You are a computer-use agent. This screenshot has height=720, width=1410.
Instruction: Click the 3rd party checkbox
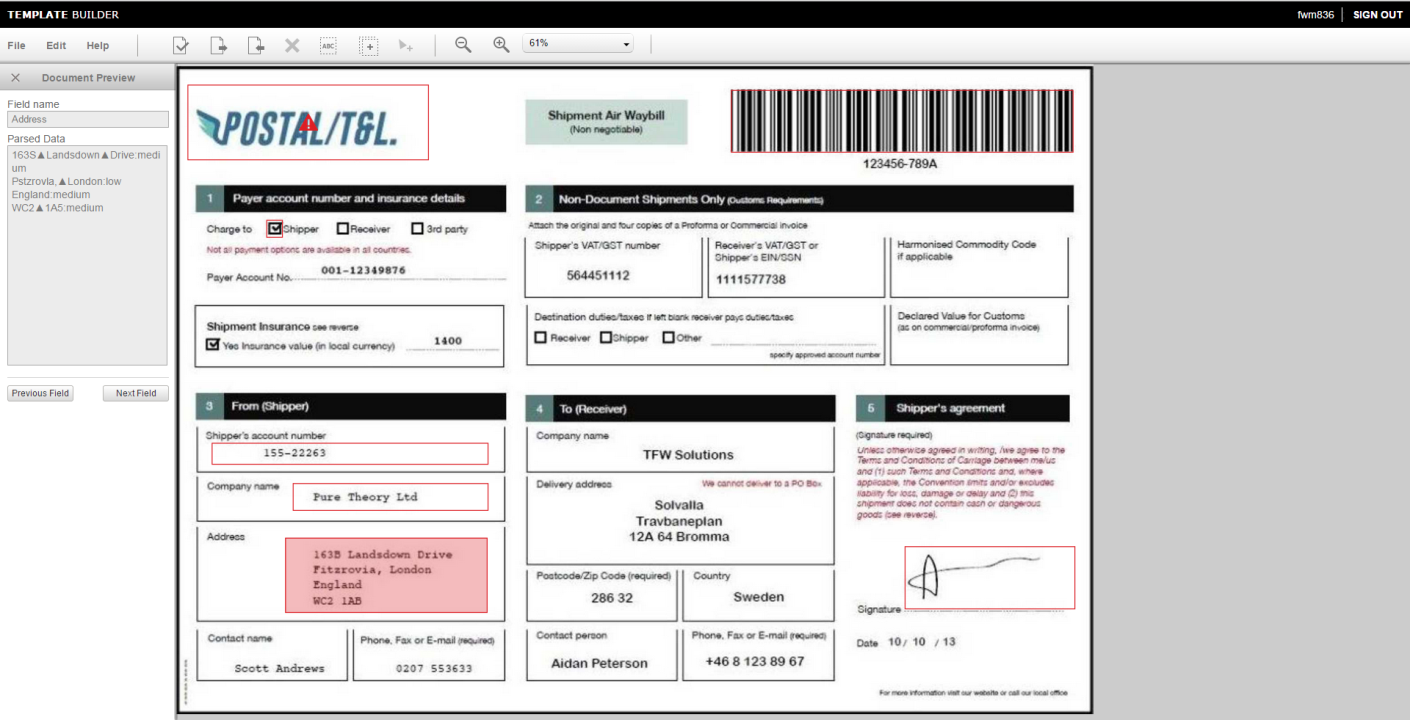pyautogui.click(x=417, y=229)
